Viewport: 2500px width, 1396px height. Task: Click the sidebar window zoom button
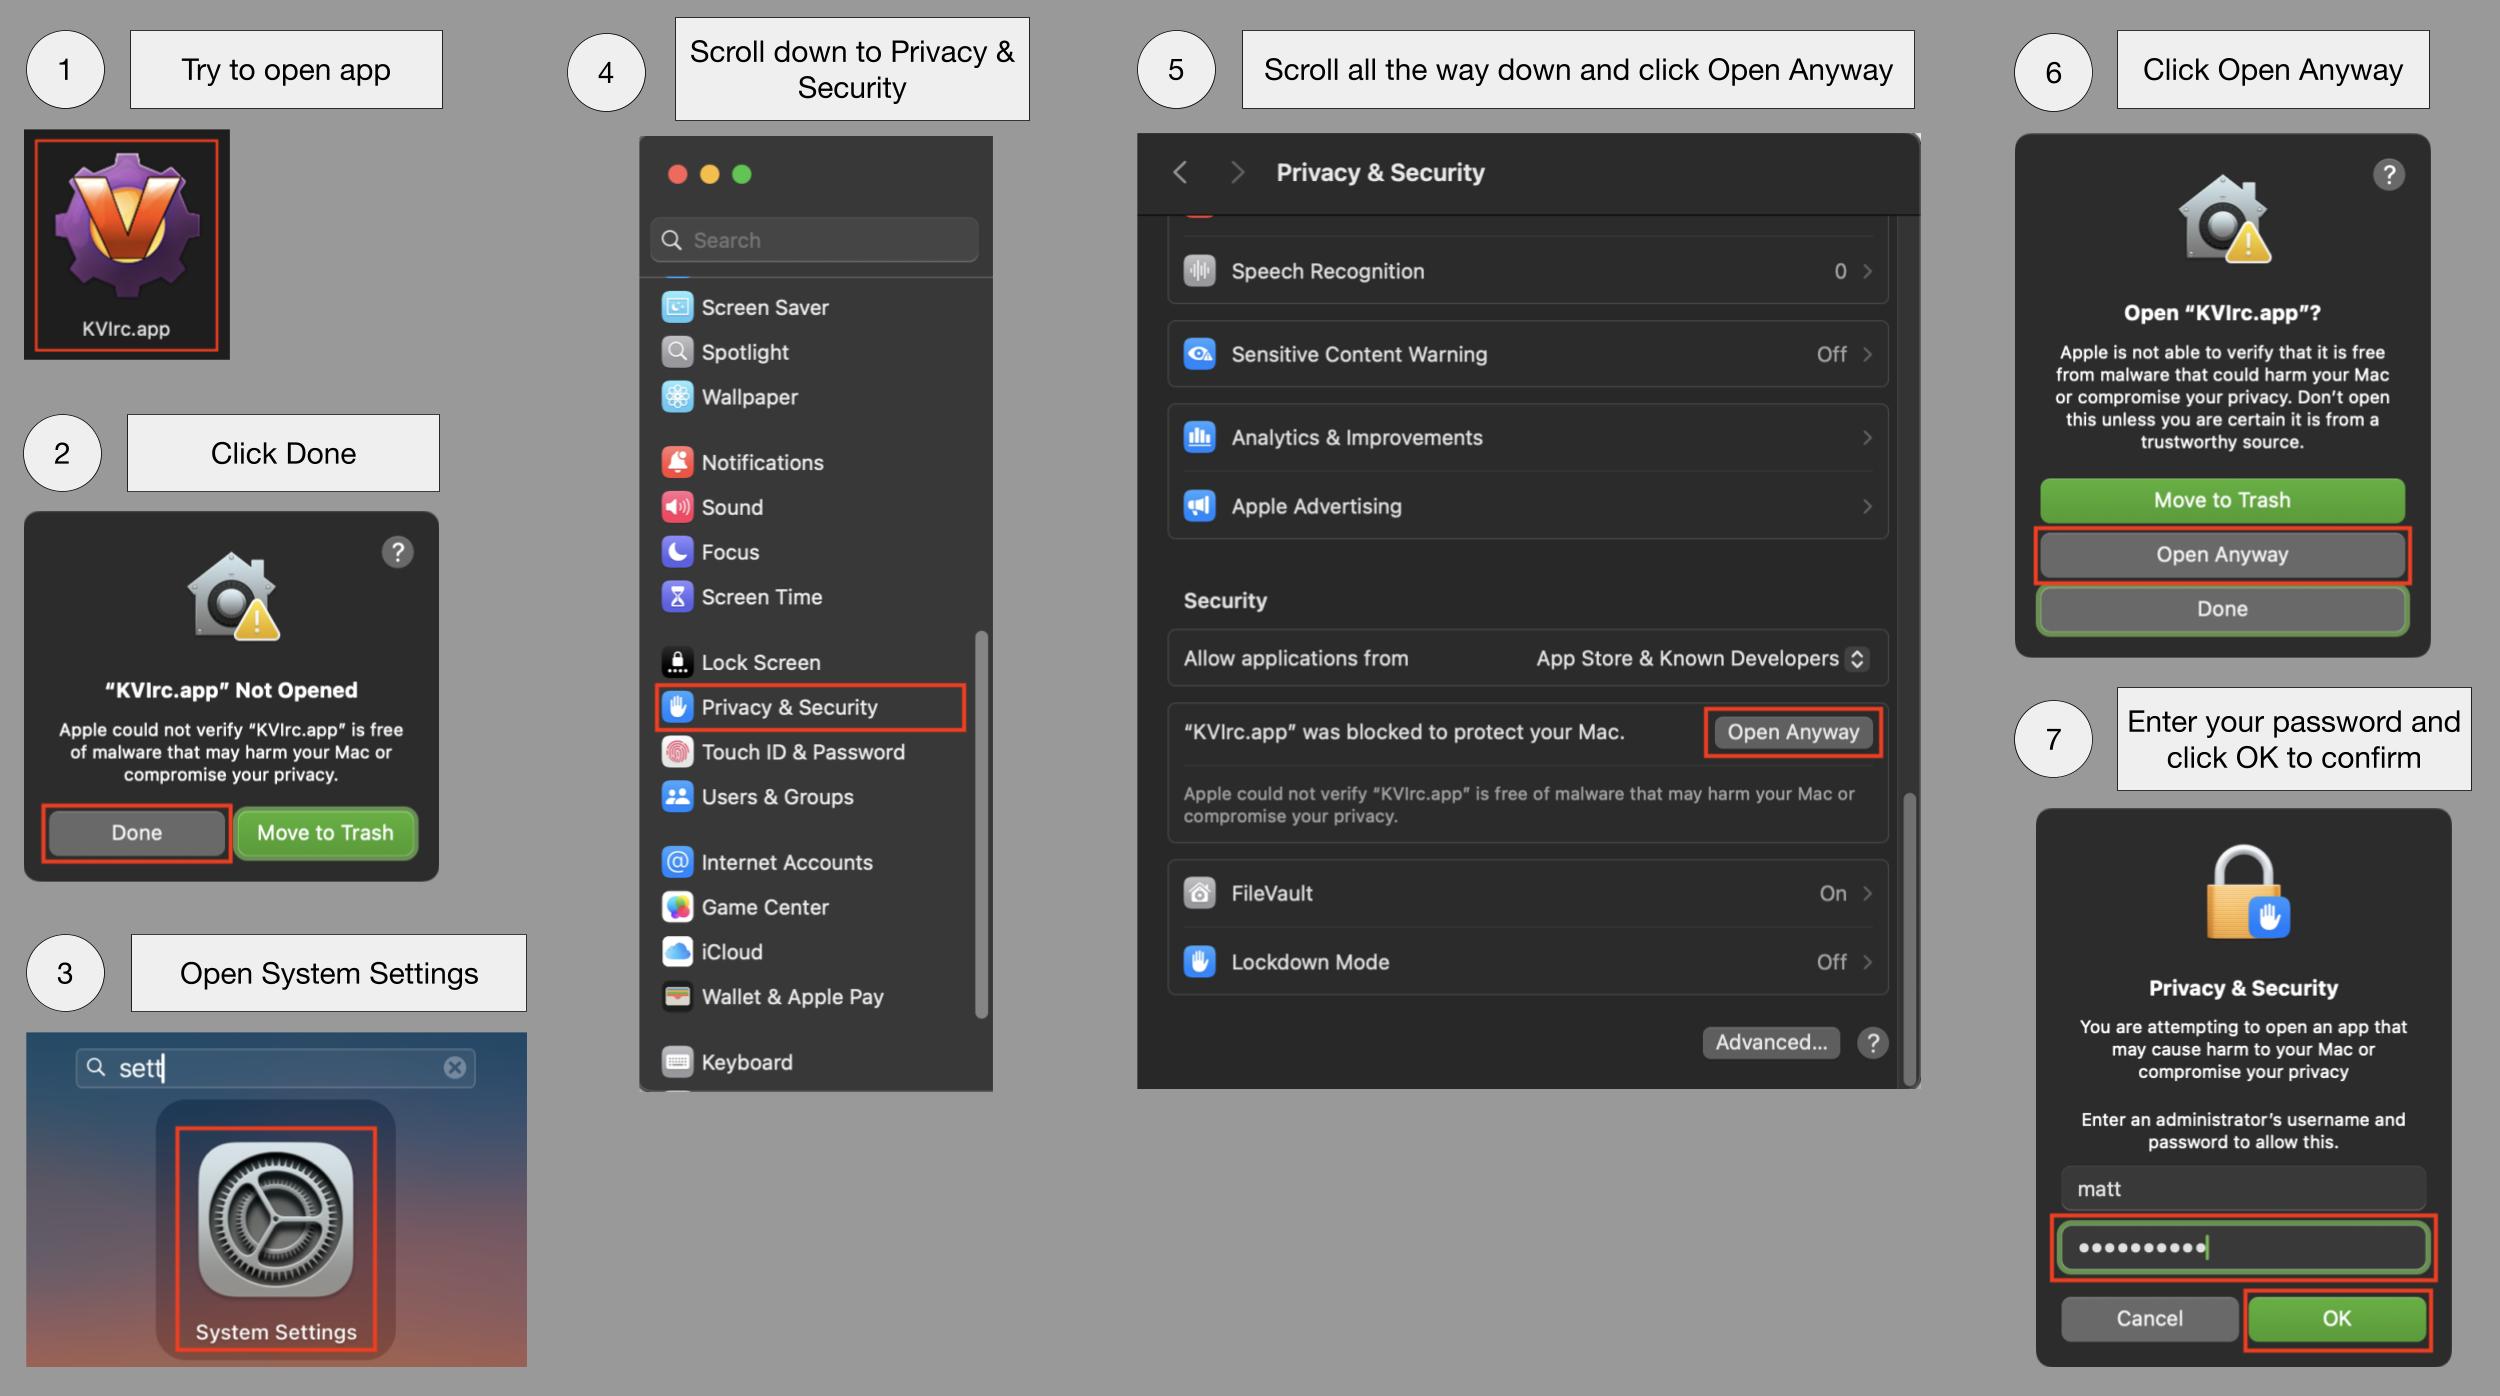pyautogui.click(x=741, y=174)
